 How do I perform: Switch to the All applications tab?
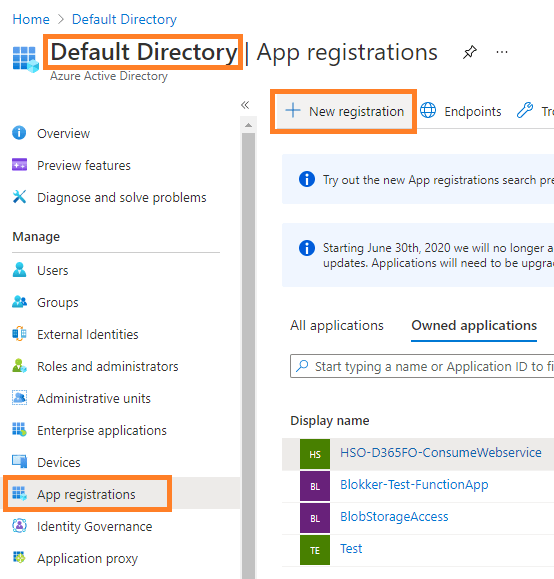coord(337,326)
